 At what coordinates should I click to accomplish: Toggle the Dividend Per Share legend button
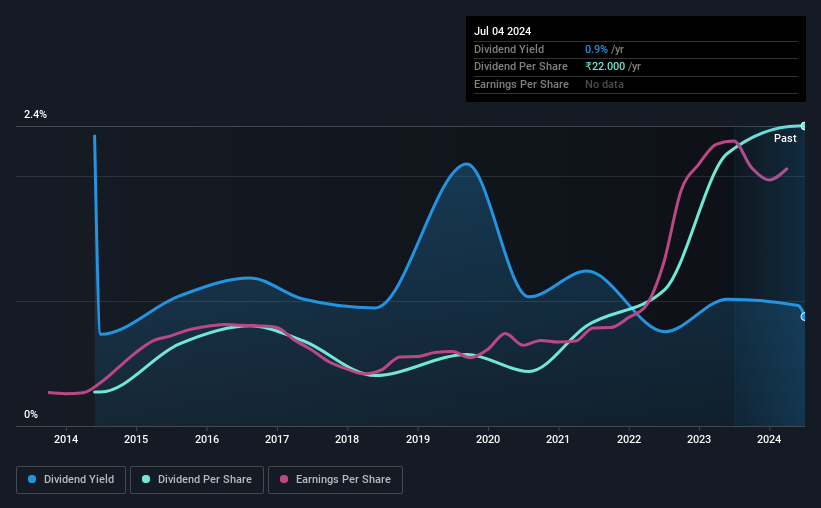click(197, 480)
